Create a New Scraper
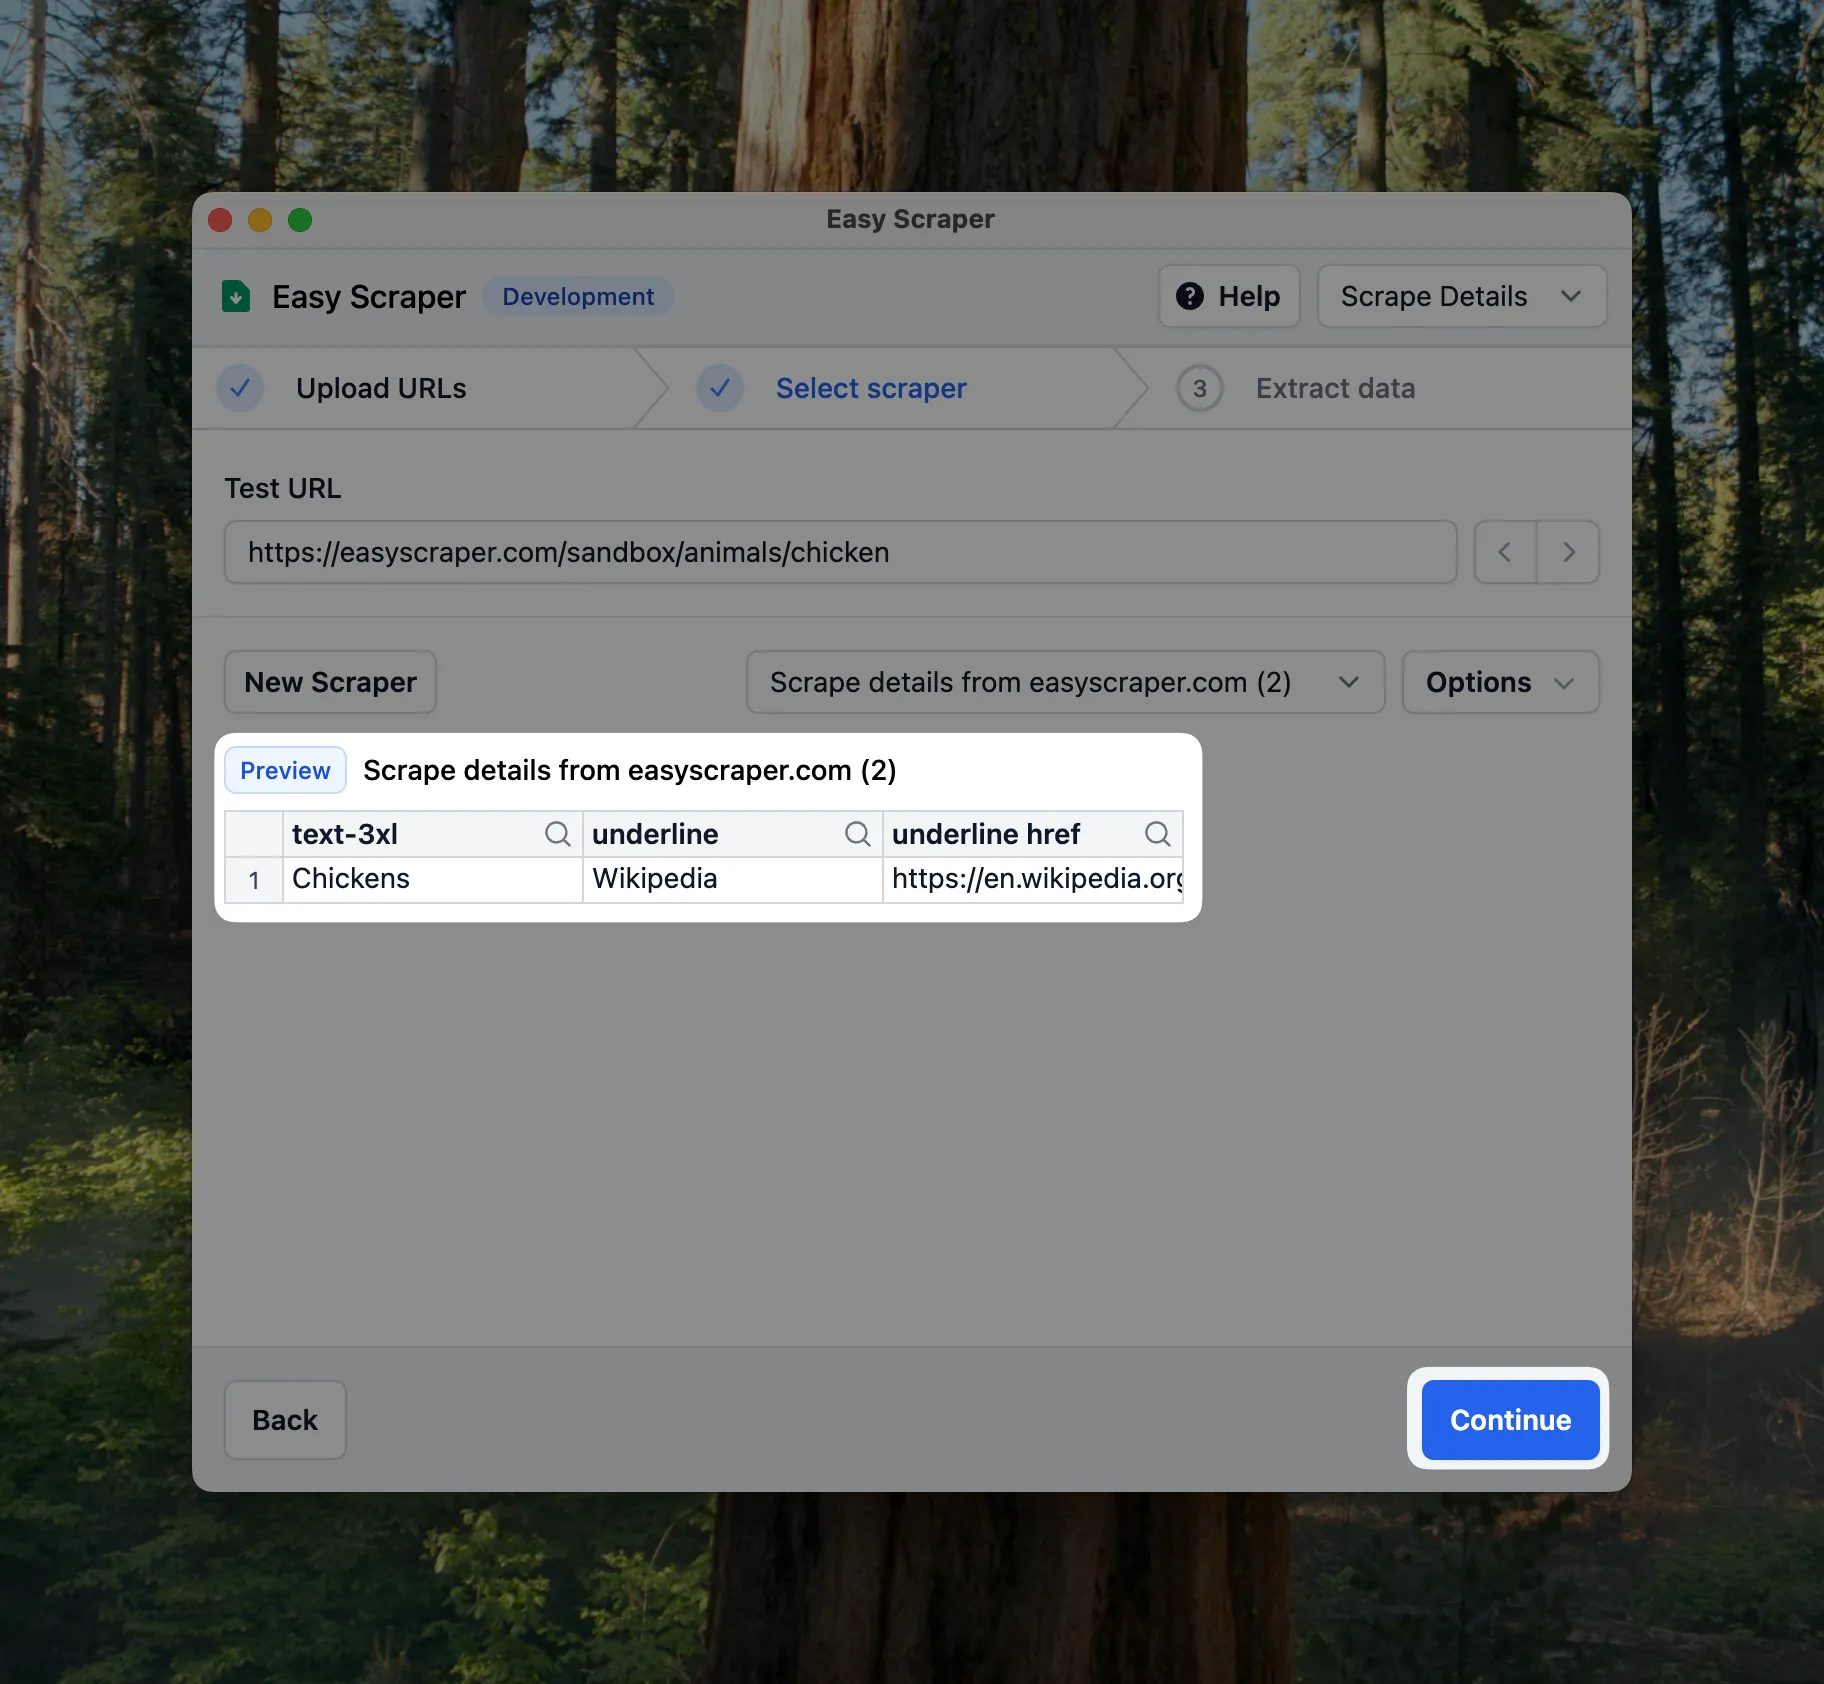The width and height of the screenshot is (1824, 1684). [330, 682]
